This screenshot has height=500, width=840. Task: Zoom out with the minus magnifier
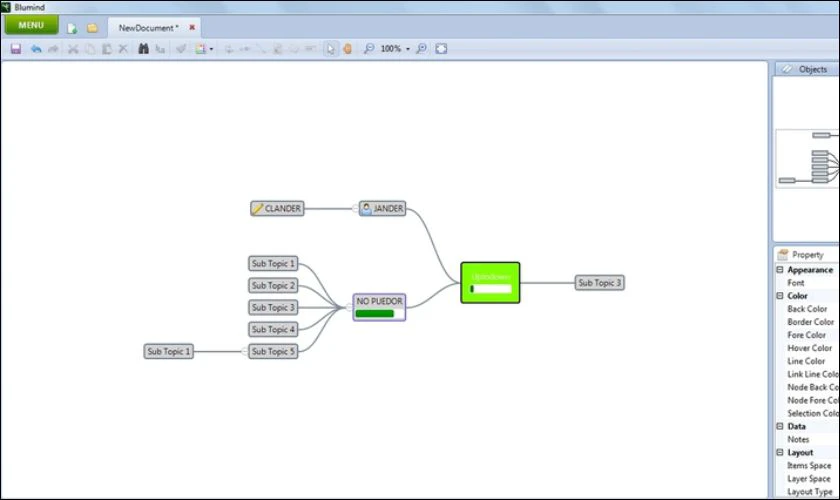[369, 49]
